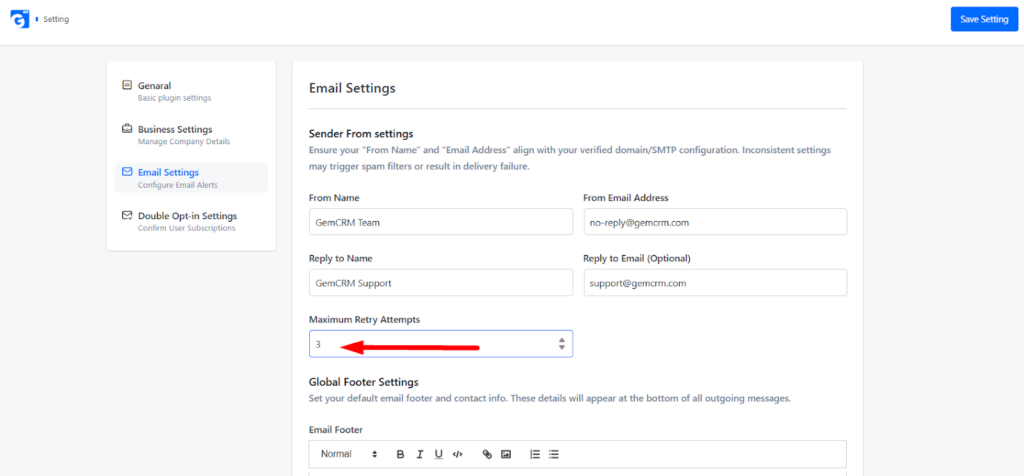This screenshot has width=1024, height=476.
Task: Click the Email Footer label
Action: (x=336, y=430)
